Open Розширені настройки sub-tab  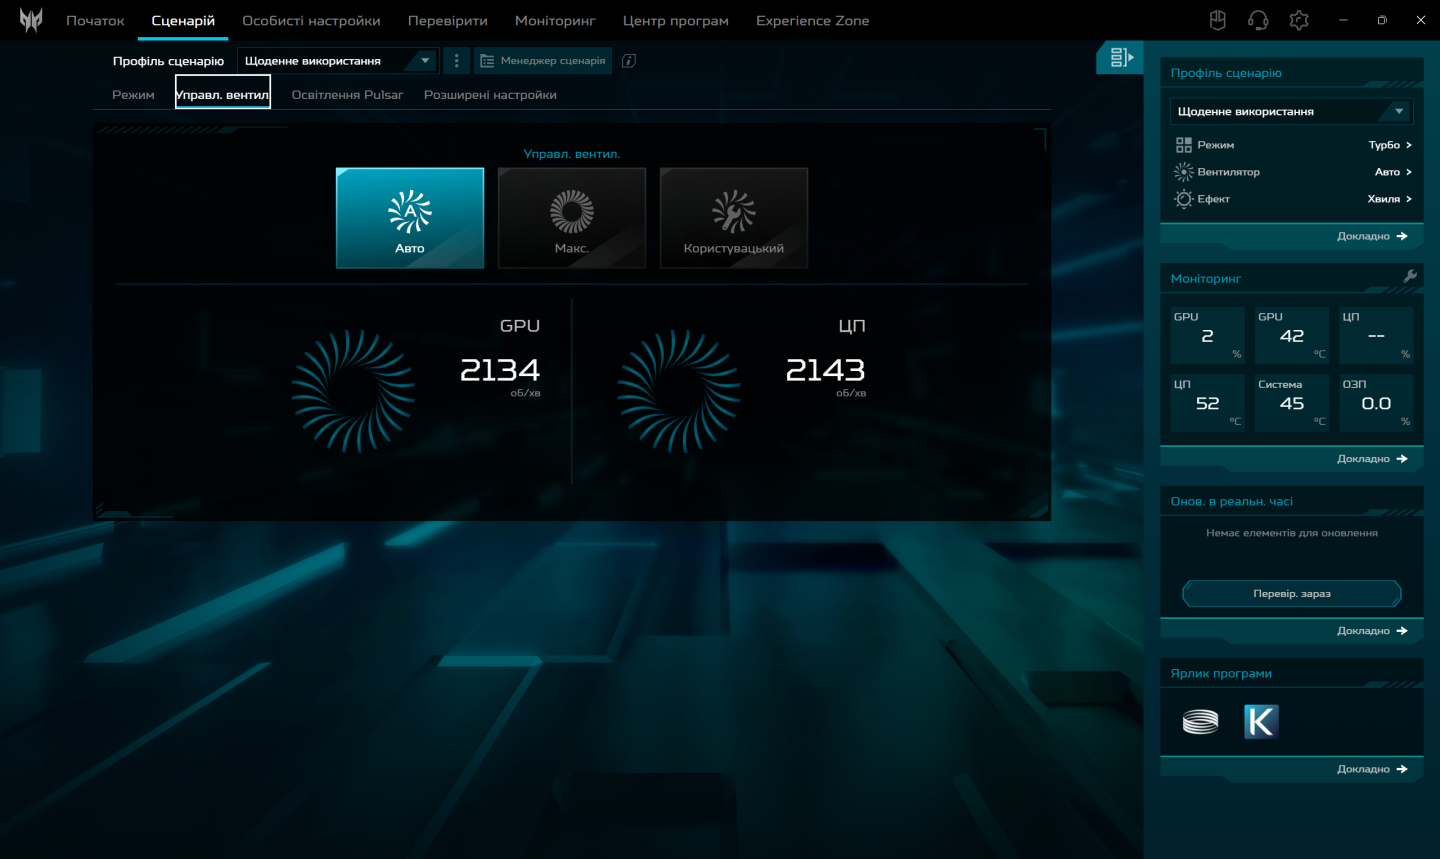click(490, 95)
